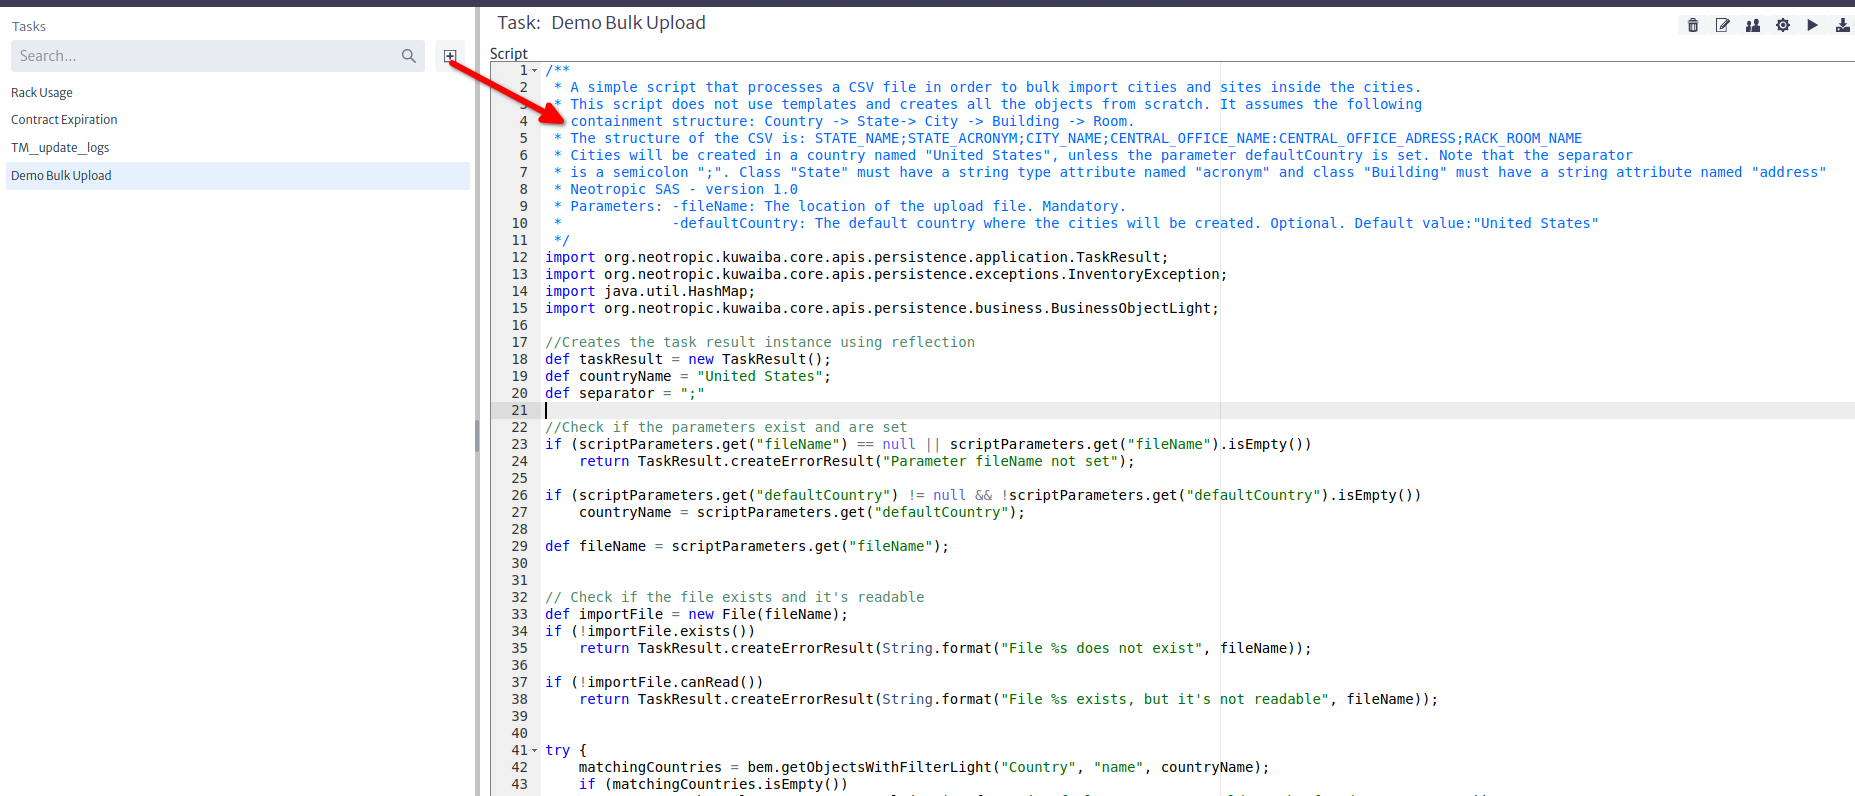This screenshot has width=1855, height=796.
Task: Open task parameters with the gear icon
Action: (x=1782, y=25)
